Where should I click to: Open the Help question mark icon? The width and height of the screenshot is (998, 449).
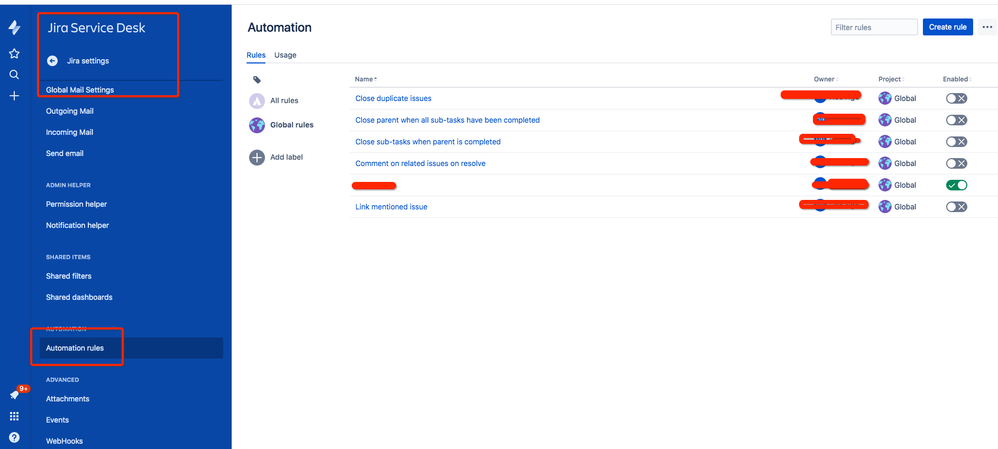[x=14, y=438]
